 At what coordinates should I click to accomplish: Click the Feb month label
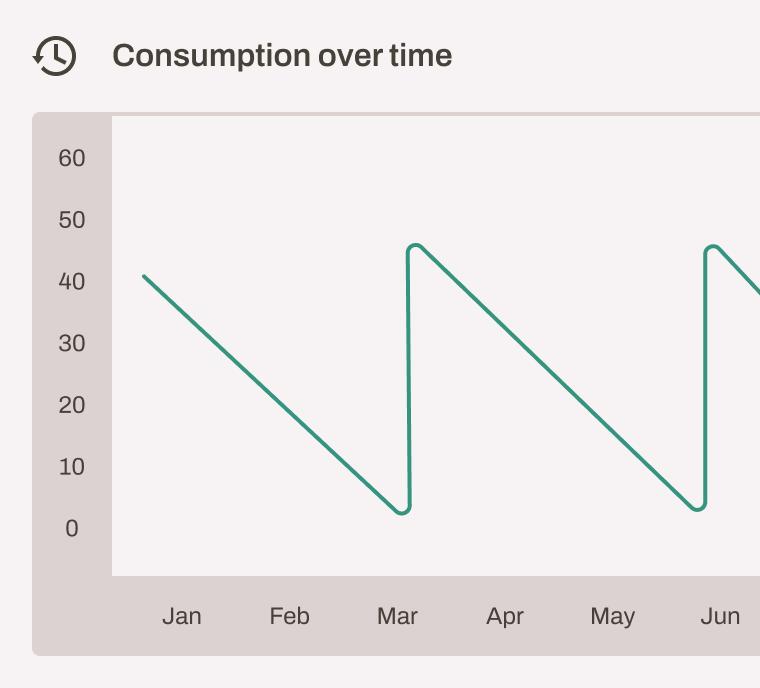289,616
